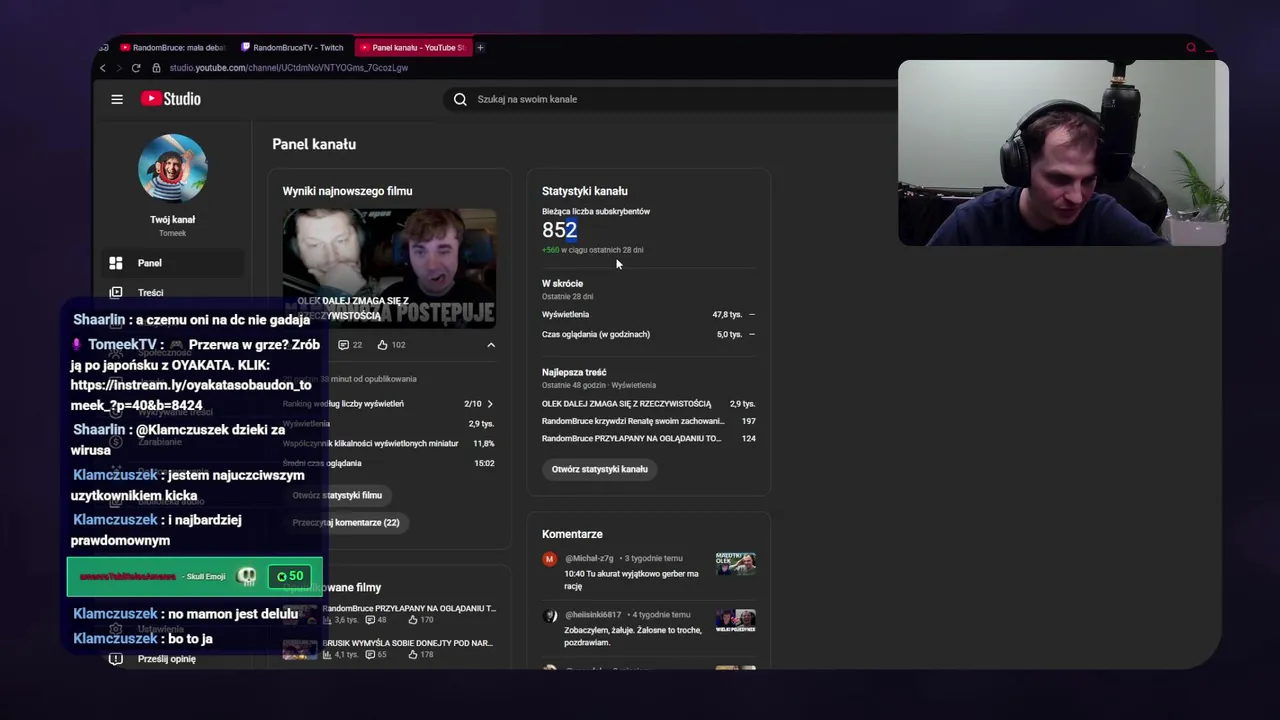Click the 'Komentarze' card heading
This screenshot has height=720, width=1280.
tap(572, 534)
